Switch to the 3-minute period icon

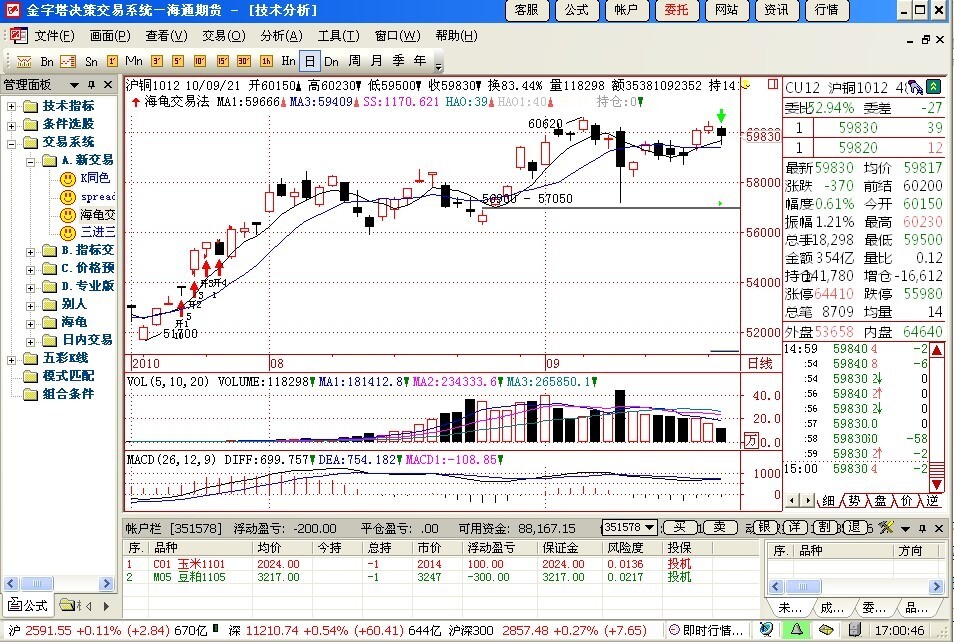coord(157,61)
